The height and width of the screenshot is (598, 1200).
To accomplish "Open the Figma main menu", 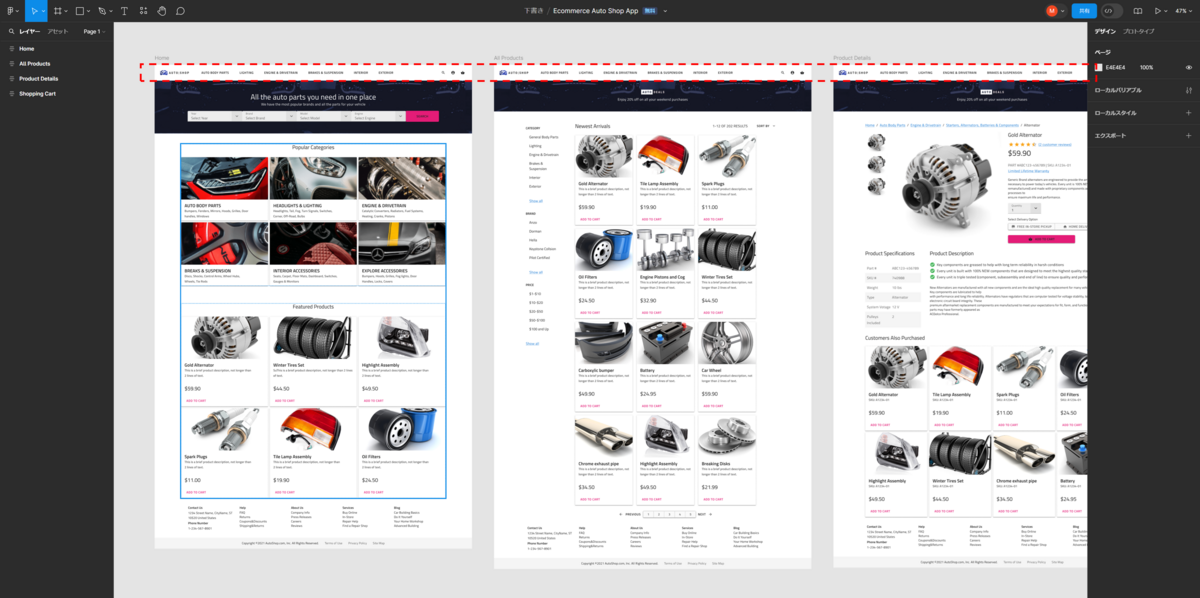I will pos(10,10).
